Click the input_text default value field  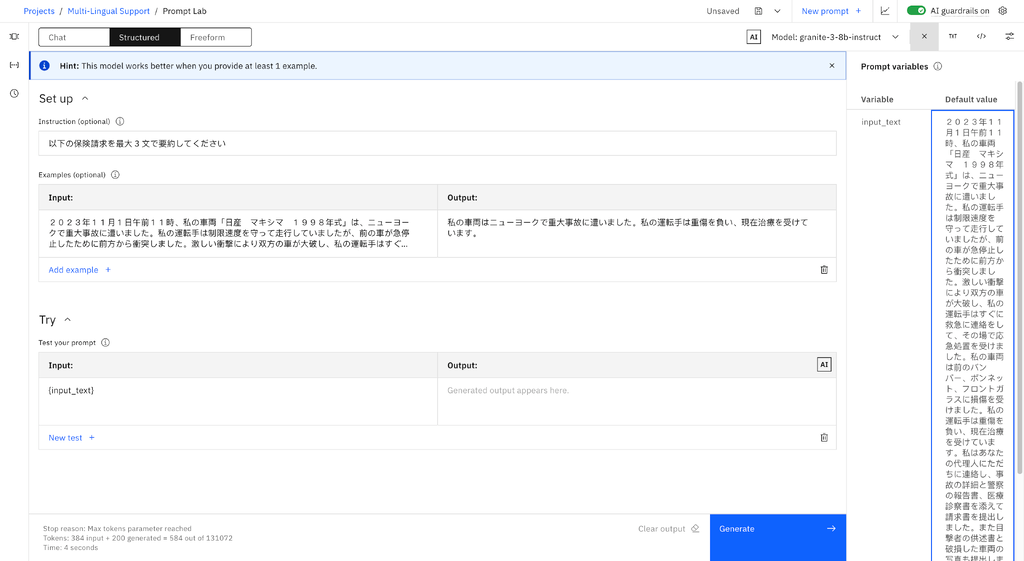click(x=973, y=335)
